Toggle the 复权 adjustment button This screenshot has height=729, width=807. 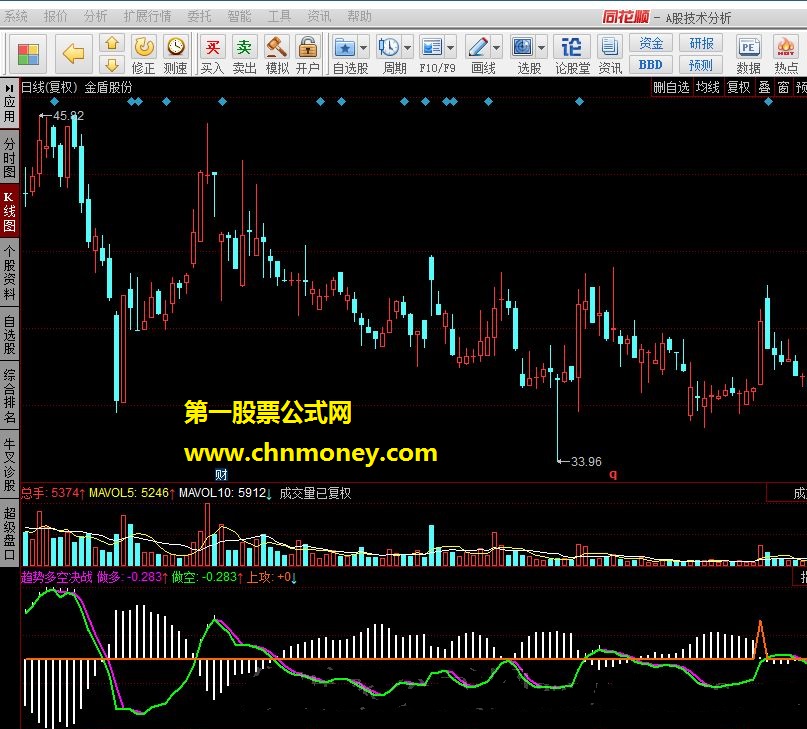pos(739,88)
